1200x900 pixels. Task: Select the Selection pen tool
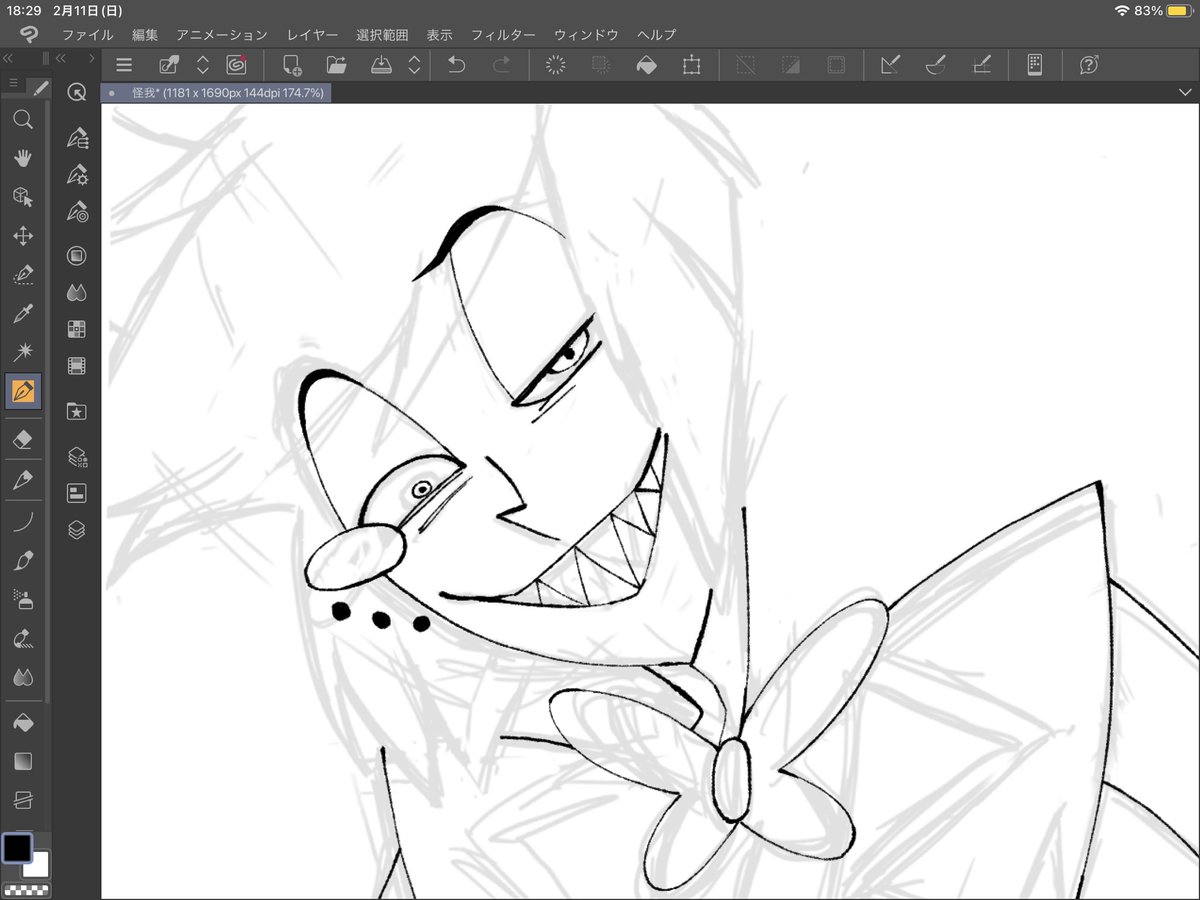[23, 275]
